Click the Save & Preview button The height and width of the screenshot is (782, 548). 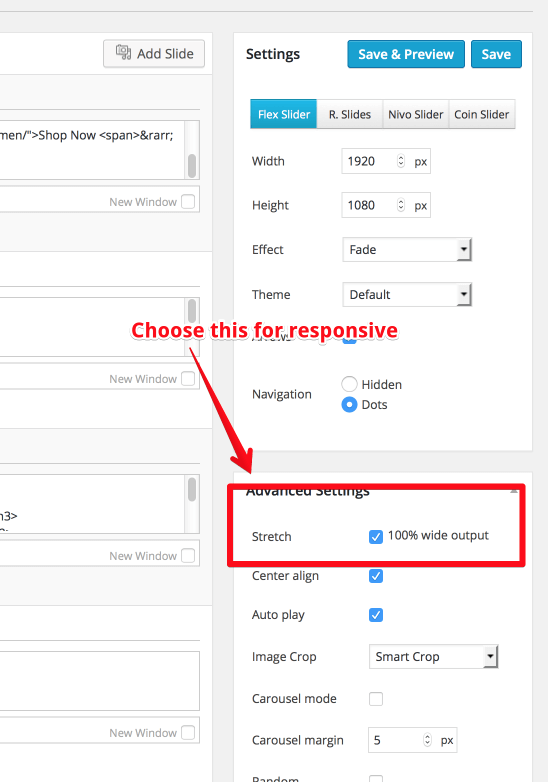click(x=406, y=54)
